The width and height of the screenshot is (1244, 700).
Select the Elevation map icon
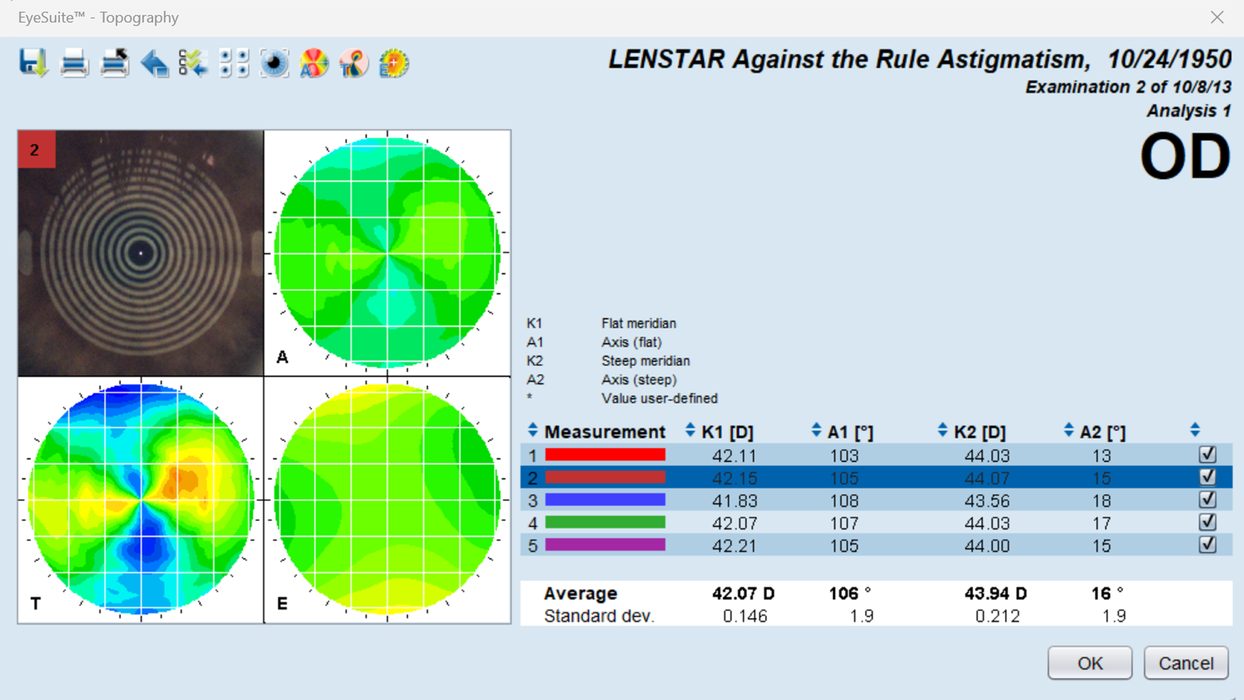(392, 62)
